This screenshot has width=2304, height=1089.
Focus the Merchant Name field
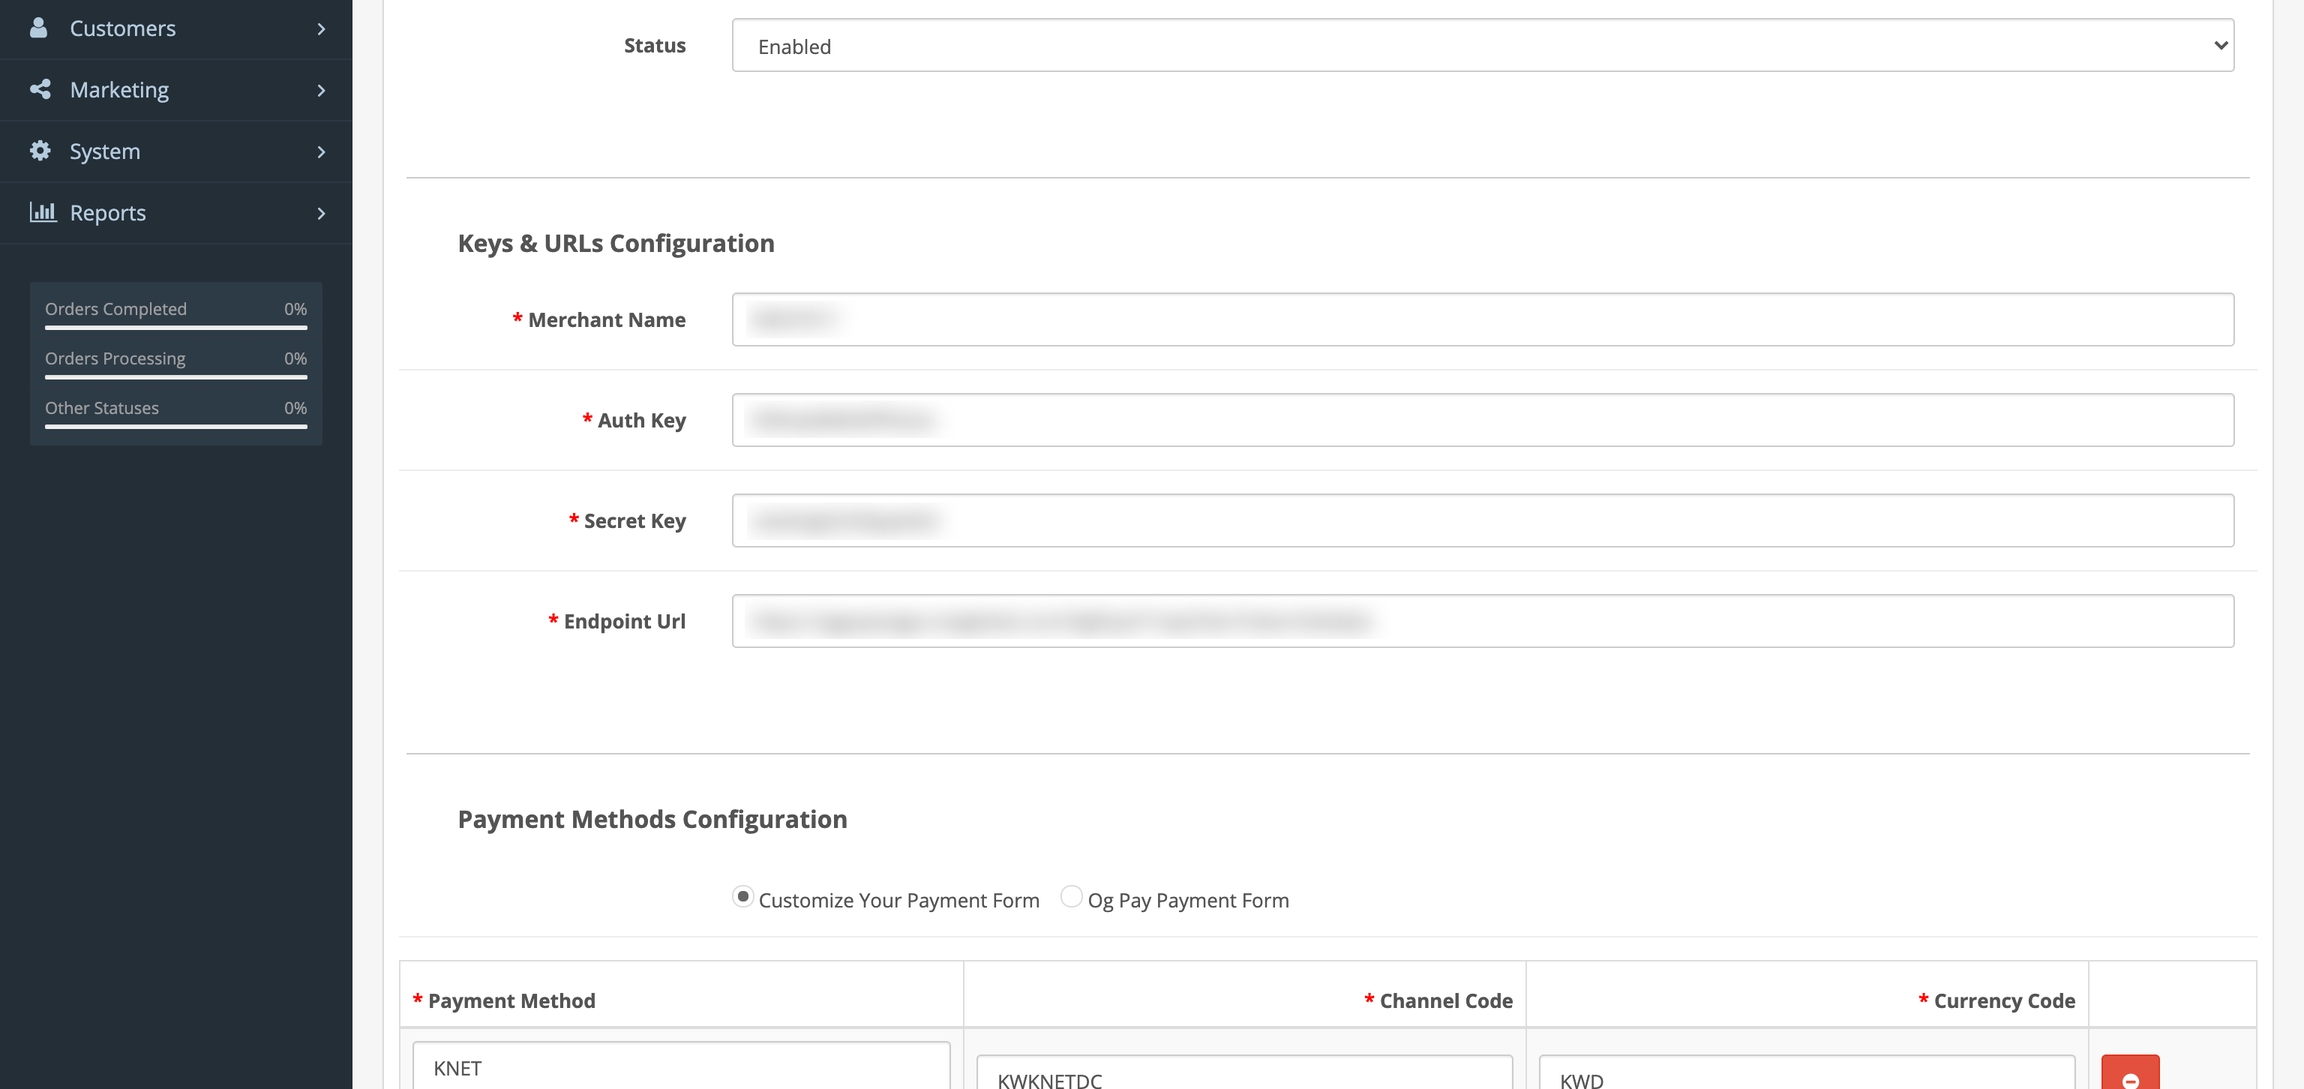click(1482, 320)
